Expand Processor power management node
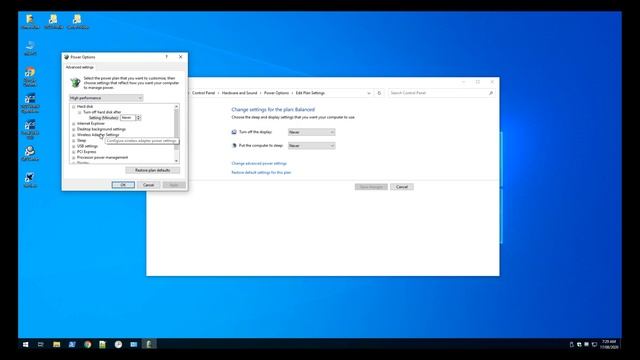This screenshot has width=640, height=360. [x=74, y=158]
